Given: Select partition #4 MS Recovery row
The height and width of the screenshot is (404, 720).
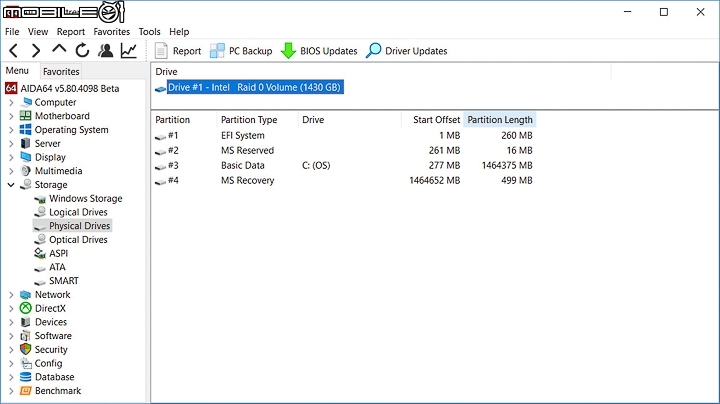Looking at the screenshot, I should pyautogui.click(x=344, y=180).
